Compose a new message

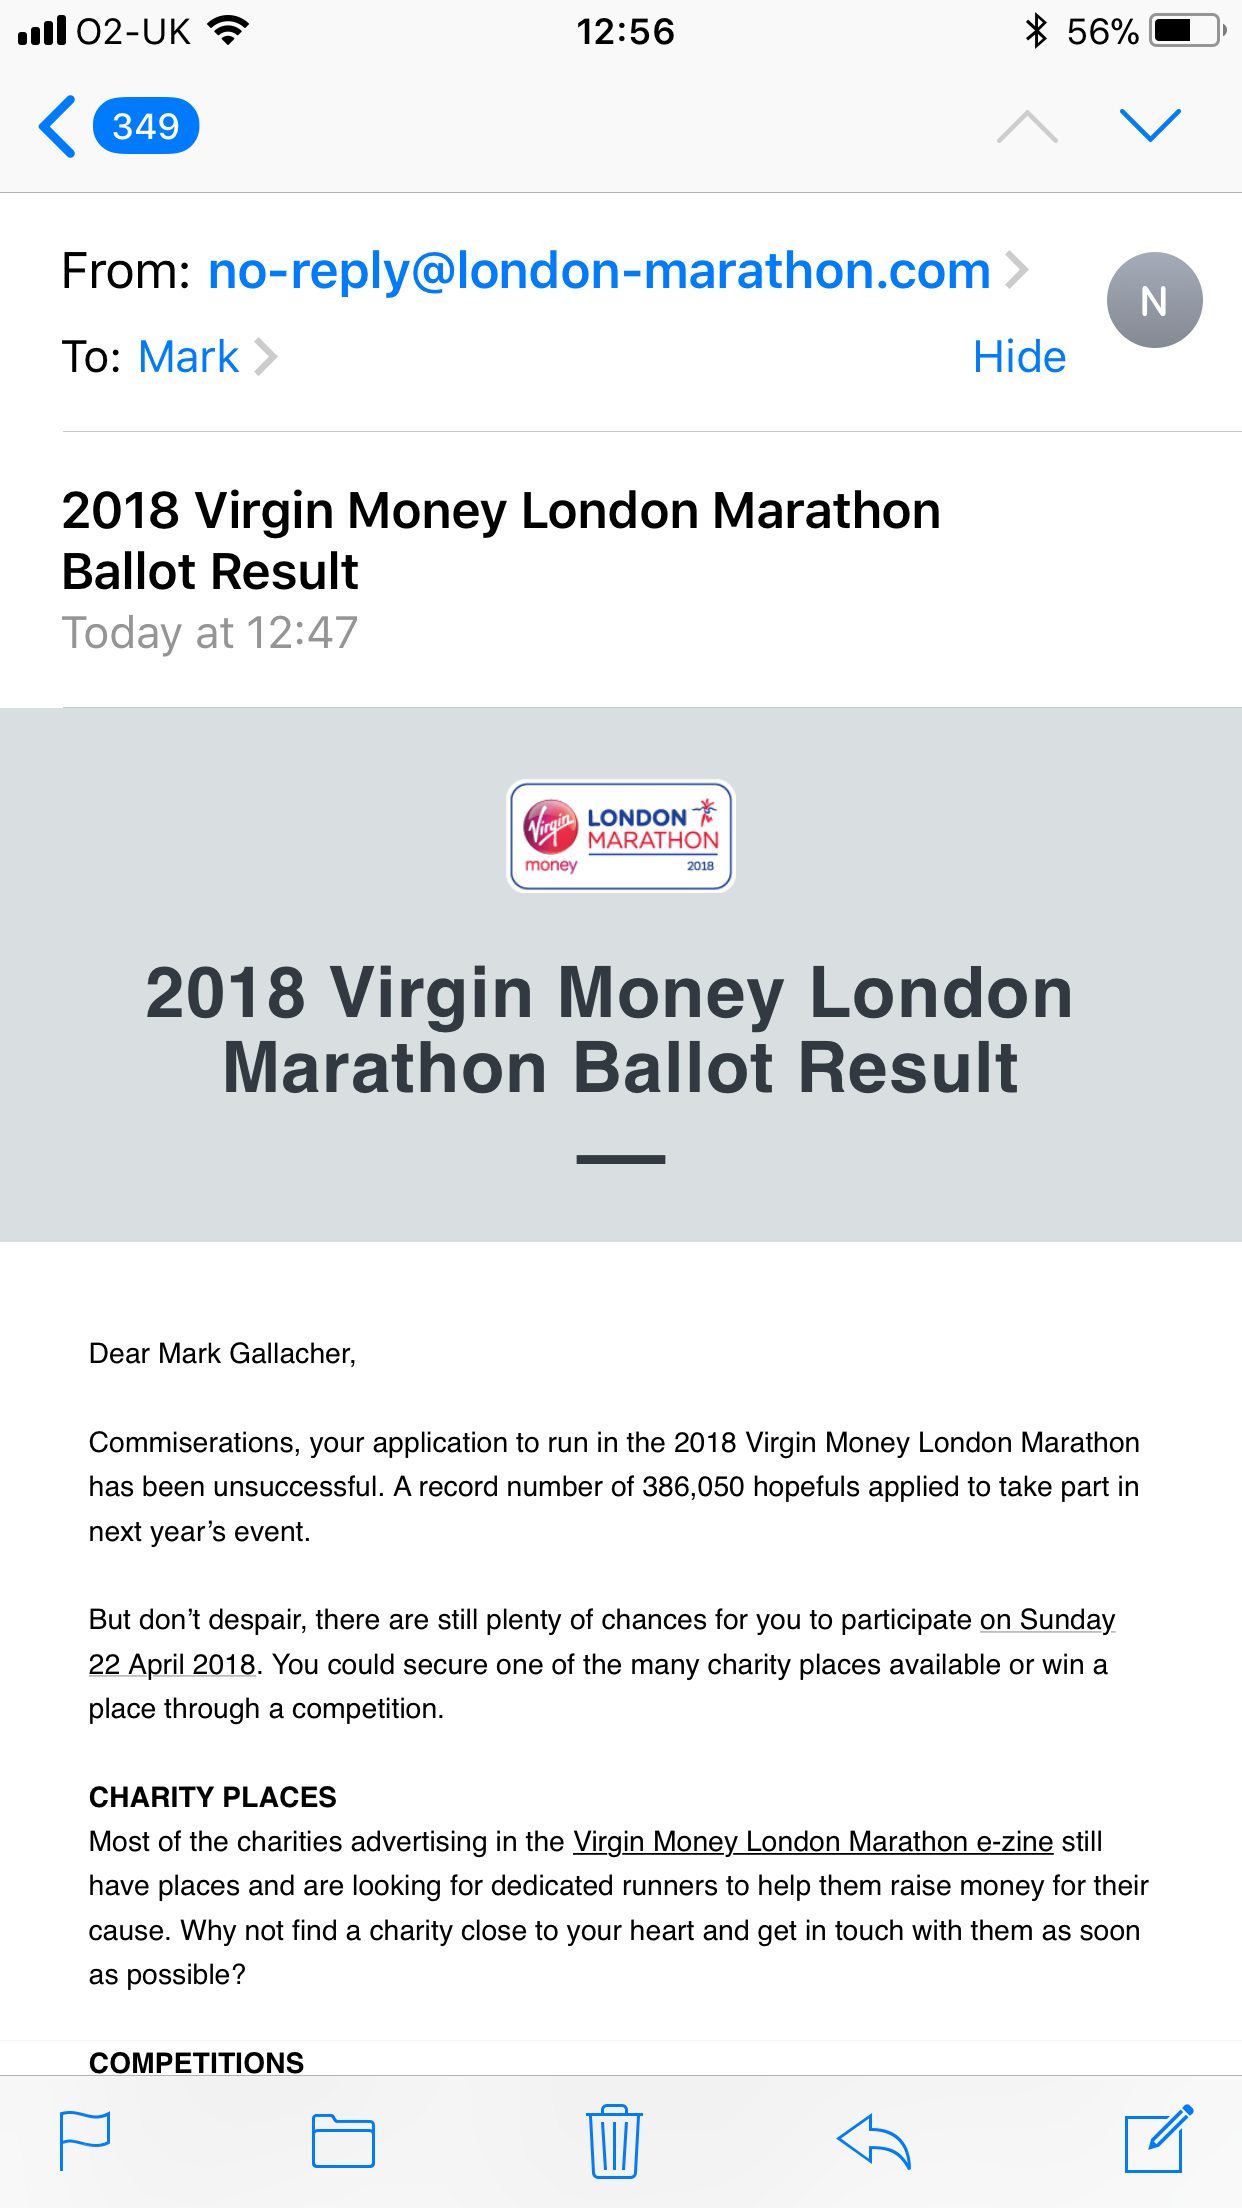[1158, 2138]
